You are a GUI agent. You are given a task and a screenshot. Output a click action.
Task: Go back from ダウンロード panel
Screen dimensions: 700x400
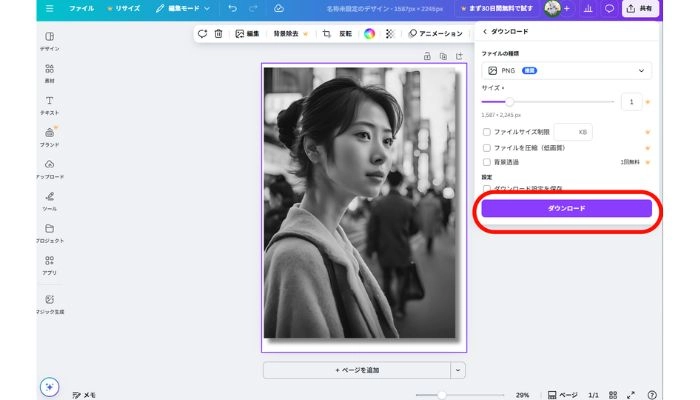(x=485, y=32)
